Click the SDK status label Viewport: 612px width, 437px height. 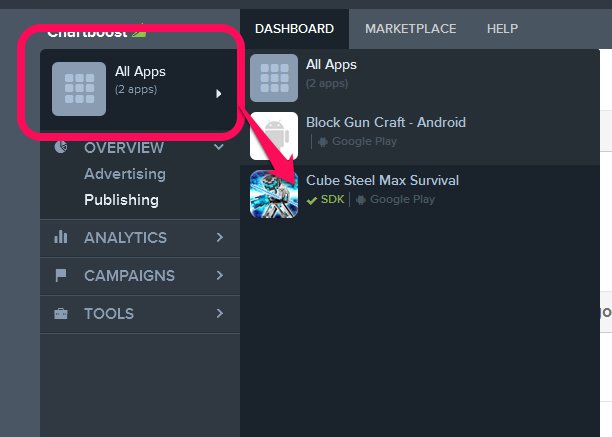(333, 199)
